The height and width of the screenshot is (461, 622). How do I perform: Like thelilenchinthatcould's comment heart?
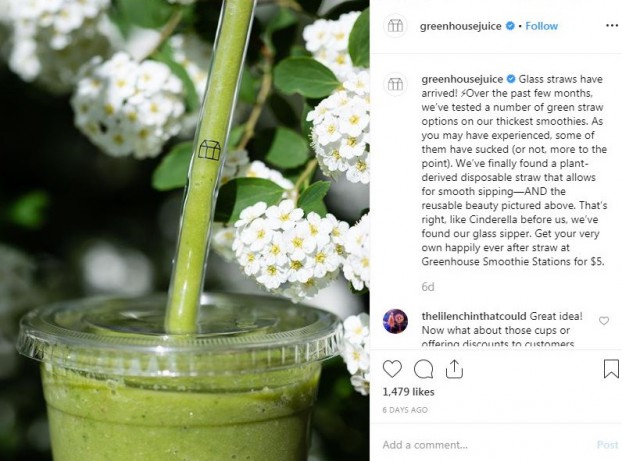tap(604, 321)
